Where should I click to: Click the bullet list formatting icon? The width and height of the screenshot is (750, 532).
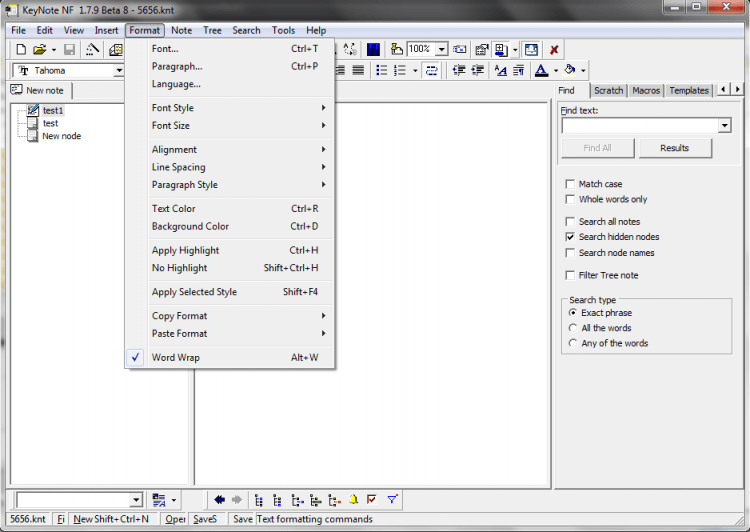pos(381,71)
